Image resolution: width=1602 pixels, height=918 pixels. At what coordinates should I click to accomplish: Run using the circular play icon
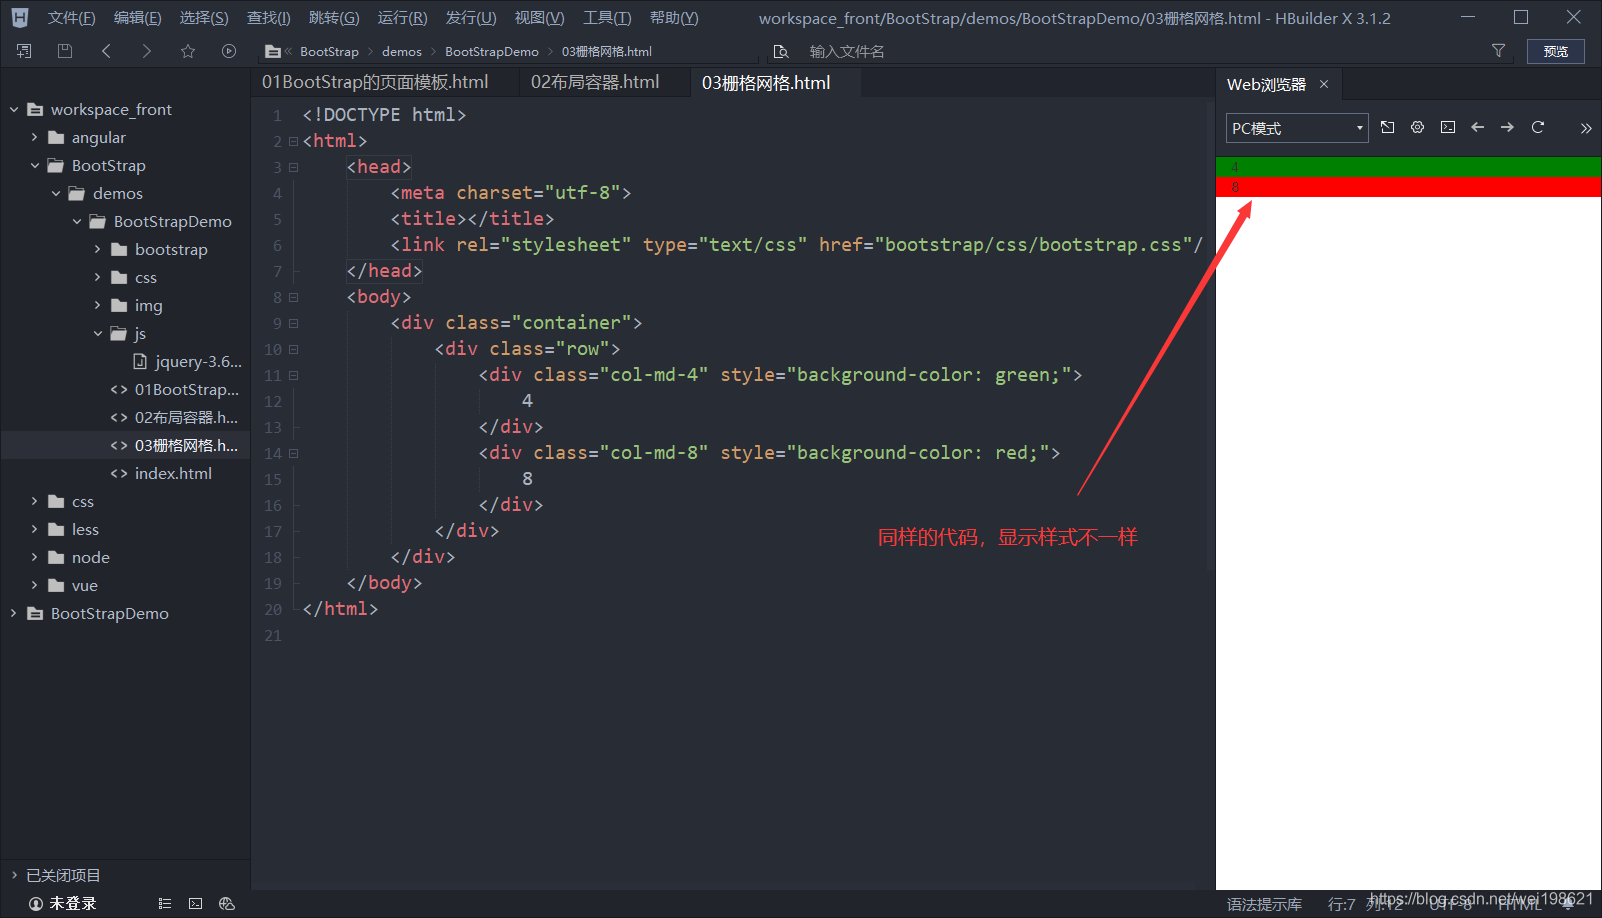click(229, 51)
